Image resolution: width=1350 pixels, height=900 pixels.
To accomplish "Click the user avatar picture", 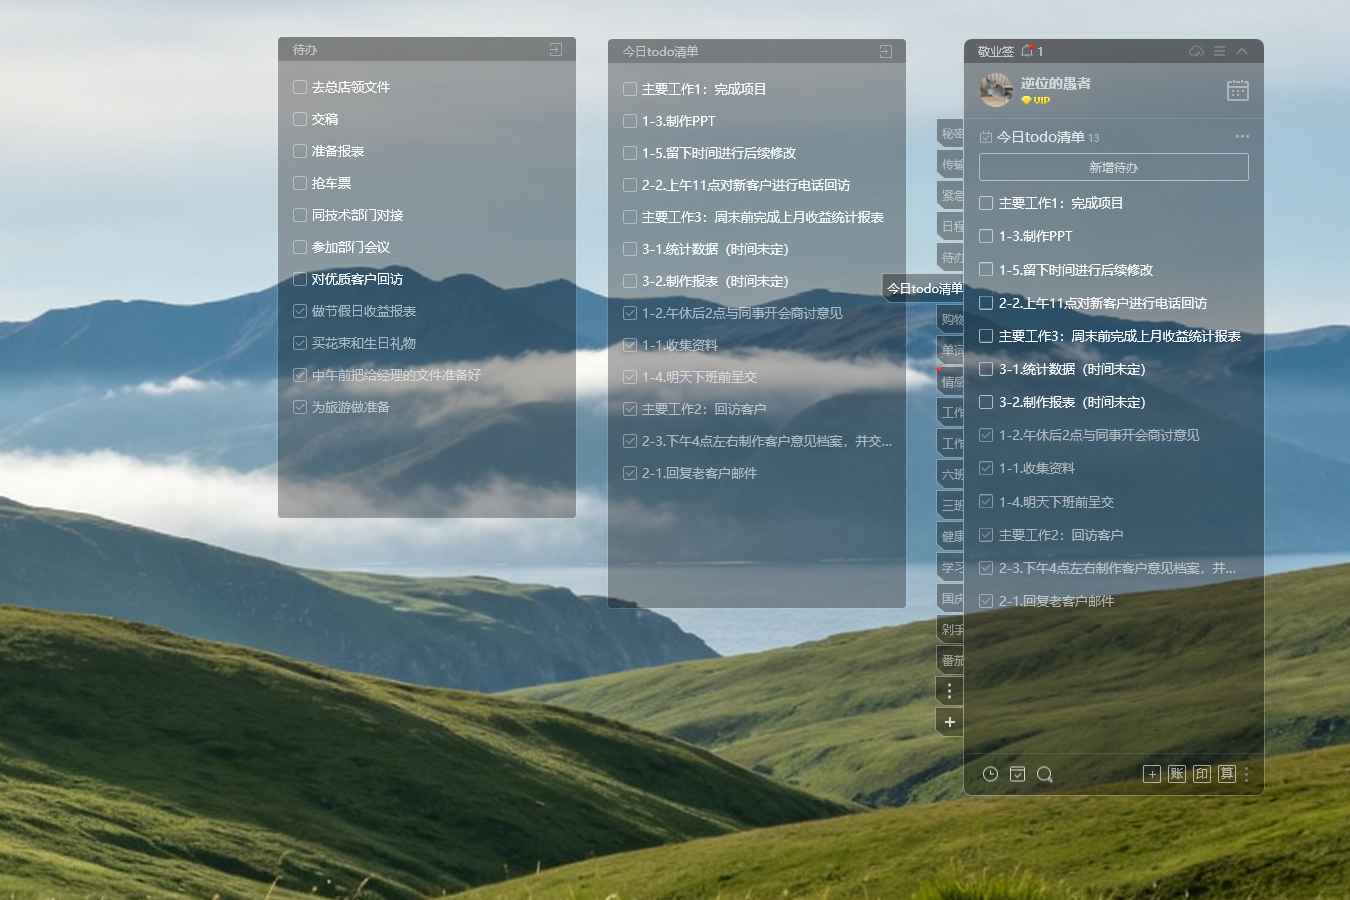I will (x=996, y=90).
